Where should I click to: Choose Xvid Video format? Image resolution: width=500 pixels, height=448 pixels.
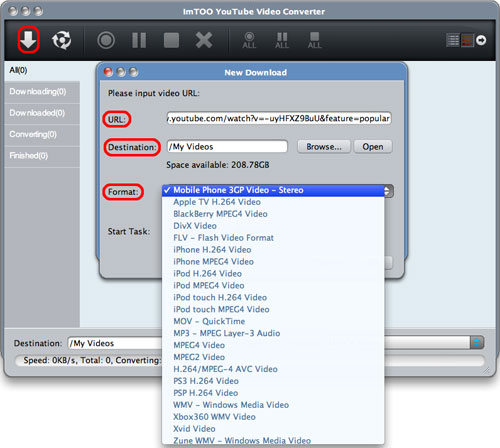[273, 429]
